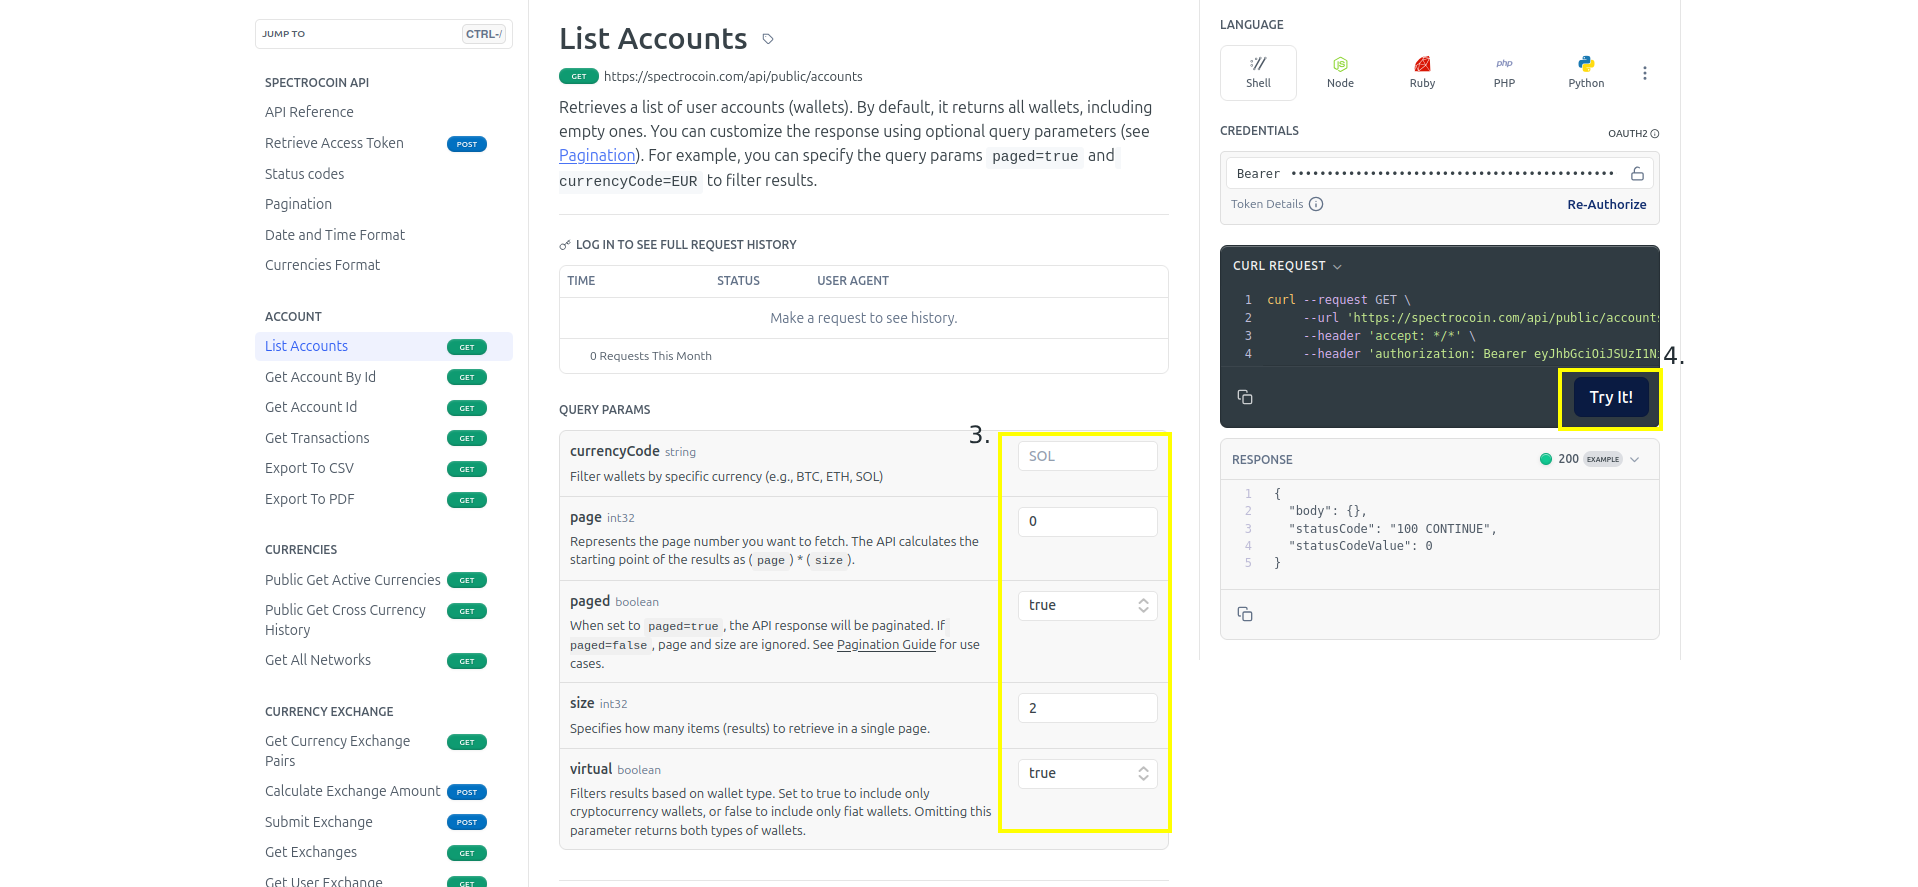Open the Pagination link in description
The image size is (1918, 887).
(x=597, y=156)
